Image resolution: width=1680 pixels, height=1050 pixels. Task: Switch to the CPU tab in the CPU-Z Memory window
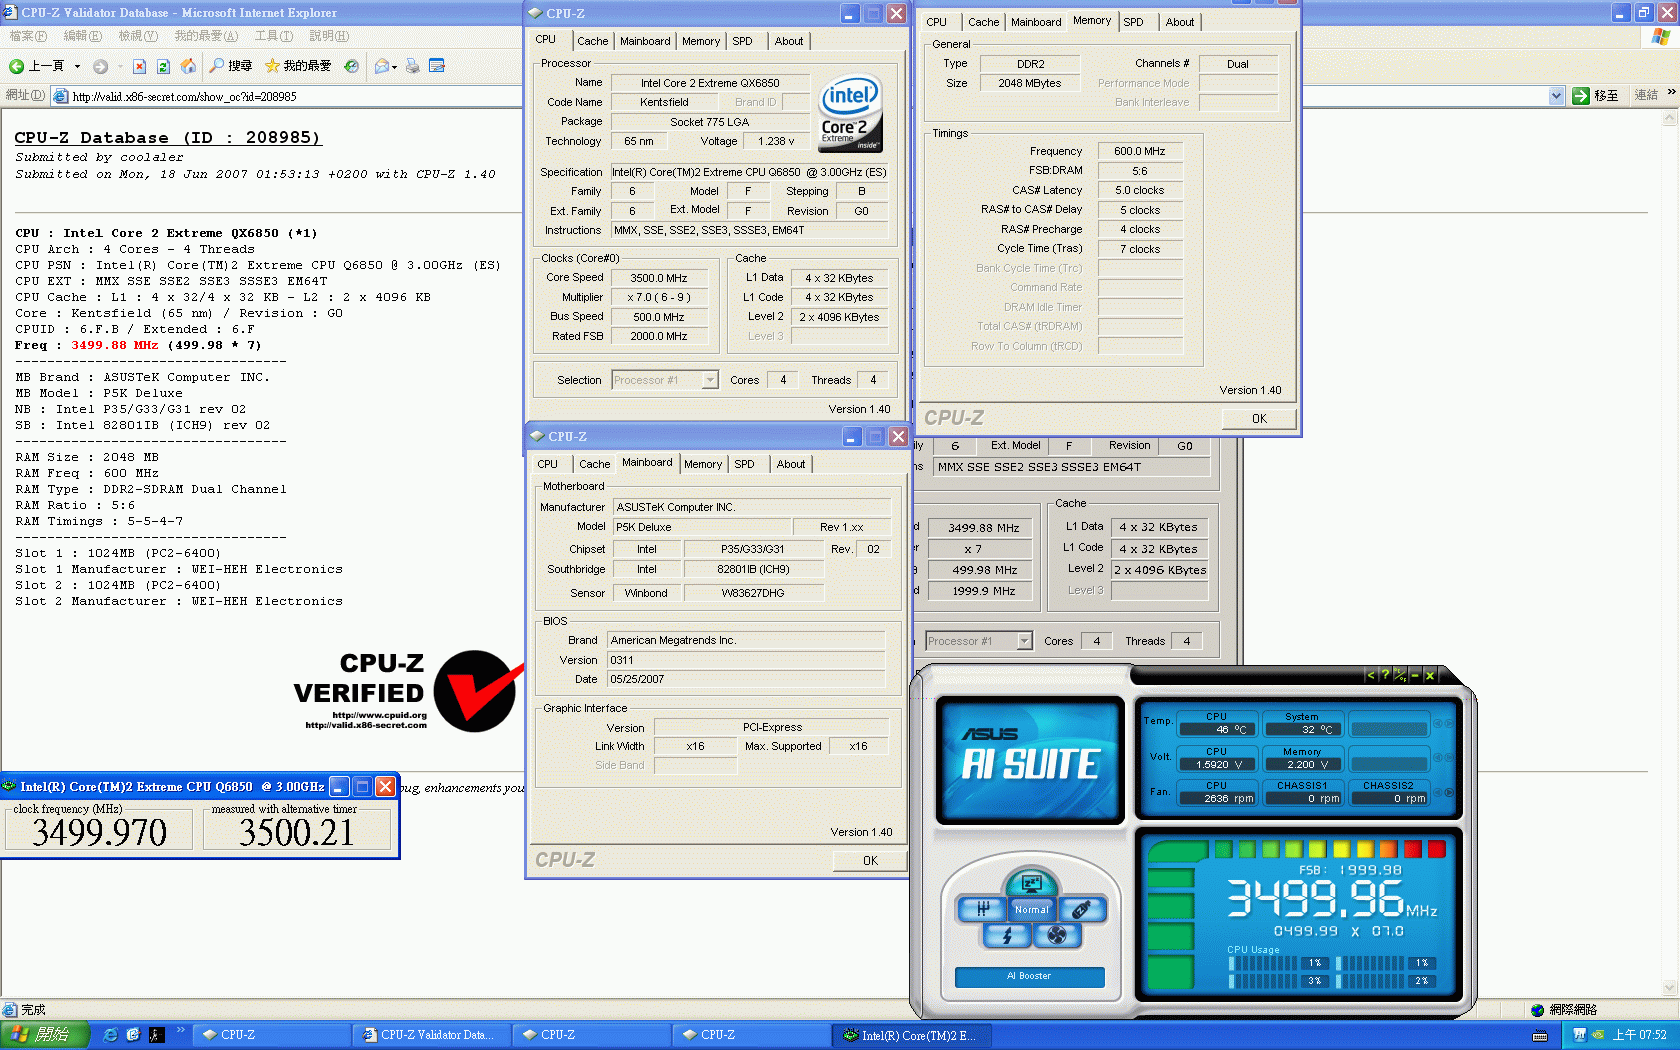click(x=936, y=22)
